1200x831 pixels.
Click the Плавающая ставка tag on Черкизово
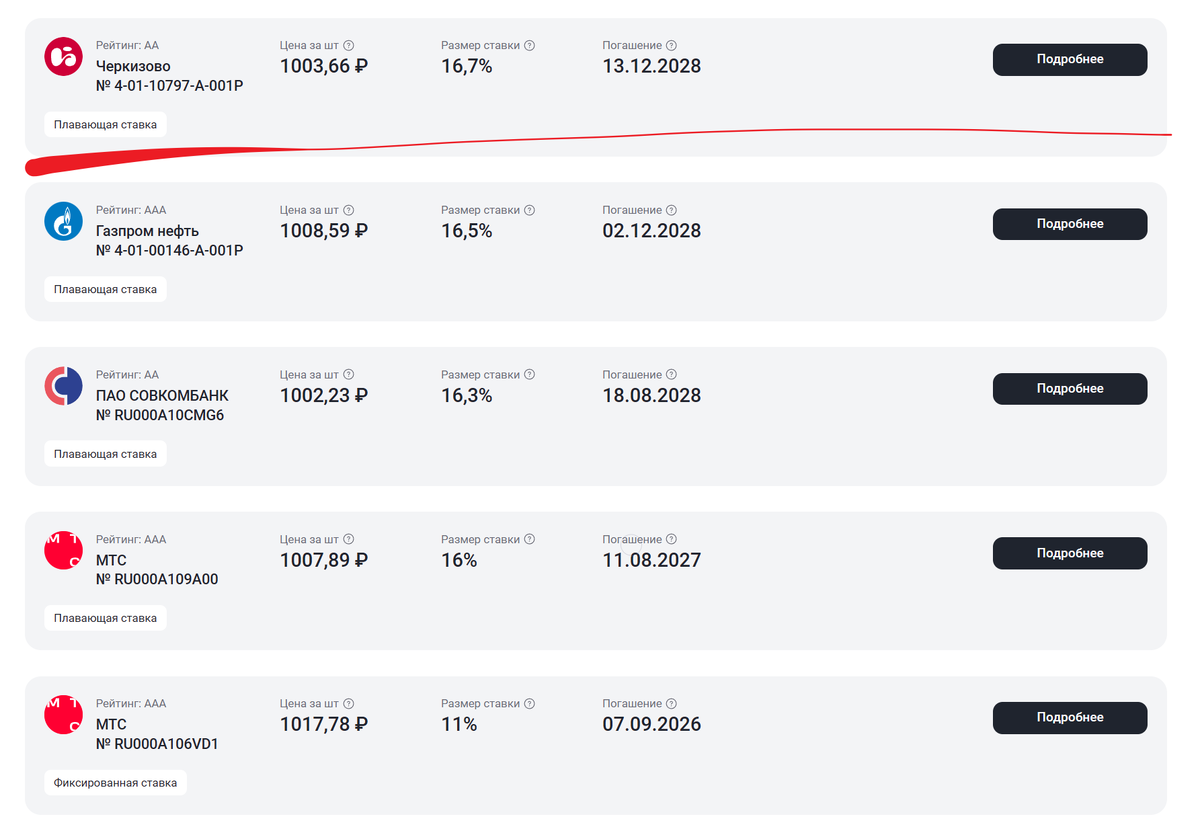pyautogui.click(x=105, y=125)
